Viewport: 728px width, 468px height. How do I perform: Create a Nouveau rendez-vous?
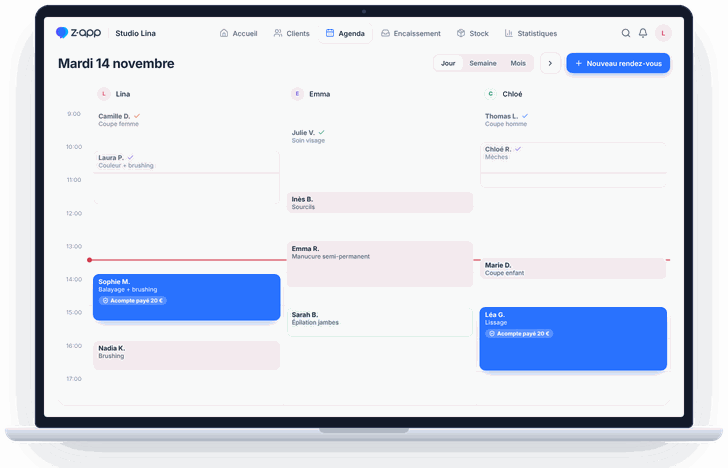tap(618, 63)
